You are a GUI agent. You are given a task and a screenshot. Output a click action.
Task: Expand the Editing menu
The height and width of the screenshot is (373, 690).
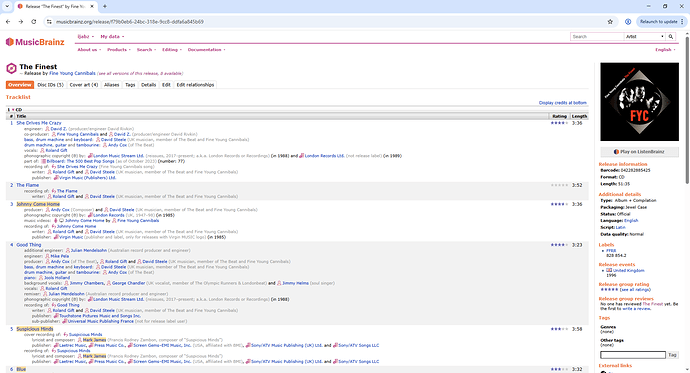tap(172, 50)
